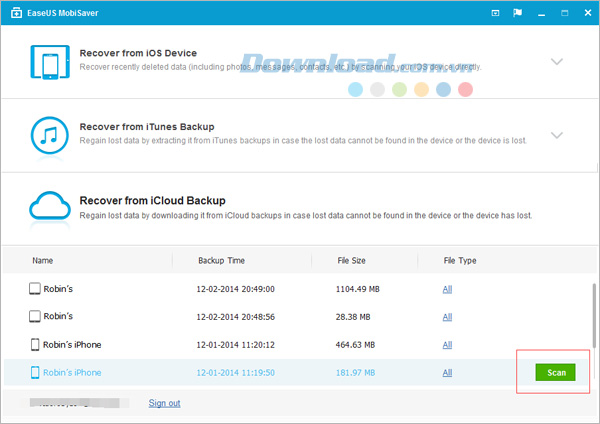Click the 1104.49 MB file size value
Image resolution: width=600 pixels, height=424 pixels.
[x=357, y=289]
